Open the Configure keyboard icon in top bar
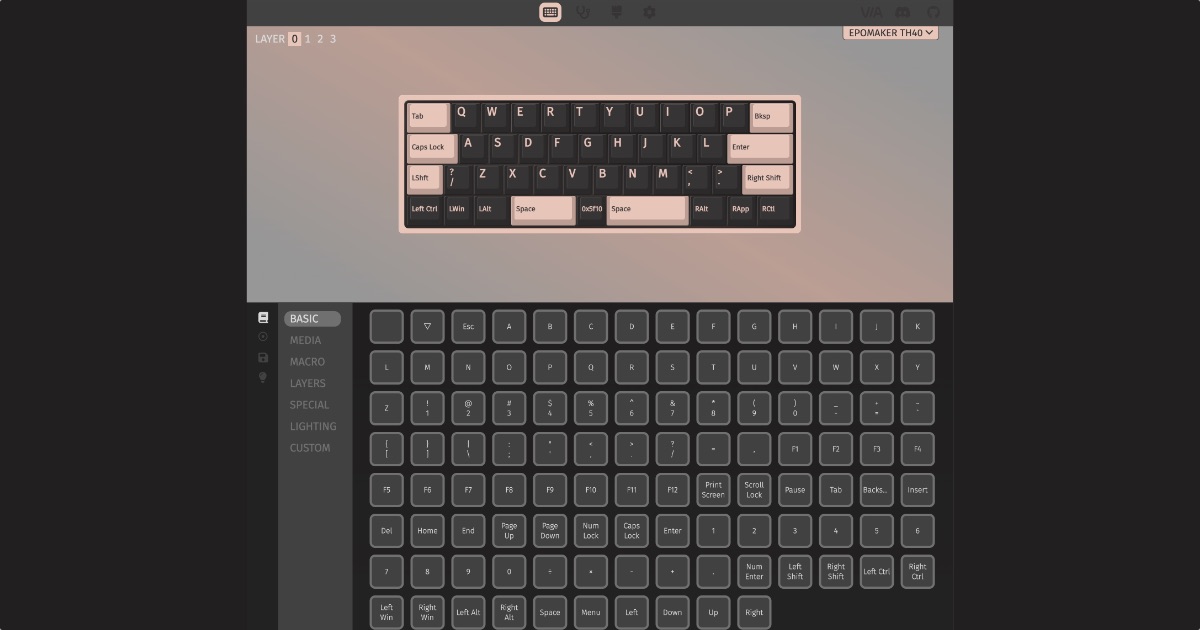Viewport: 1200px width, 630px height. (550, 12)
